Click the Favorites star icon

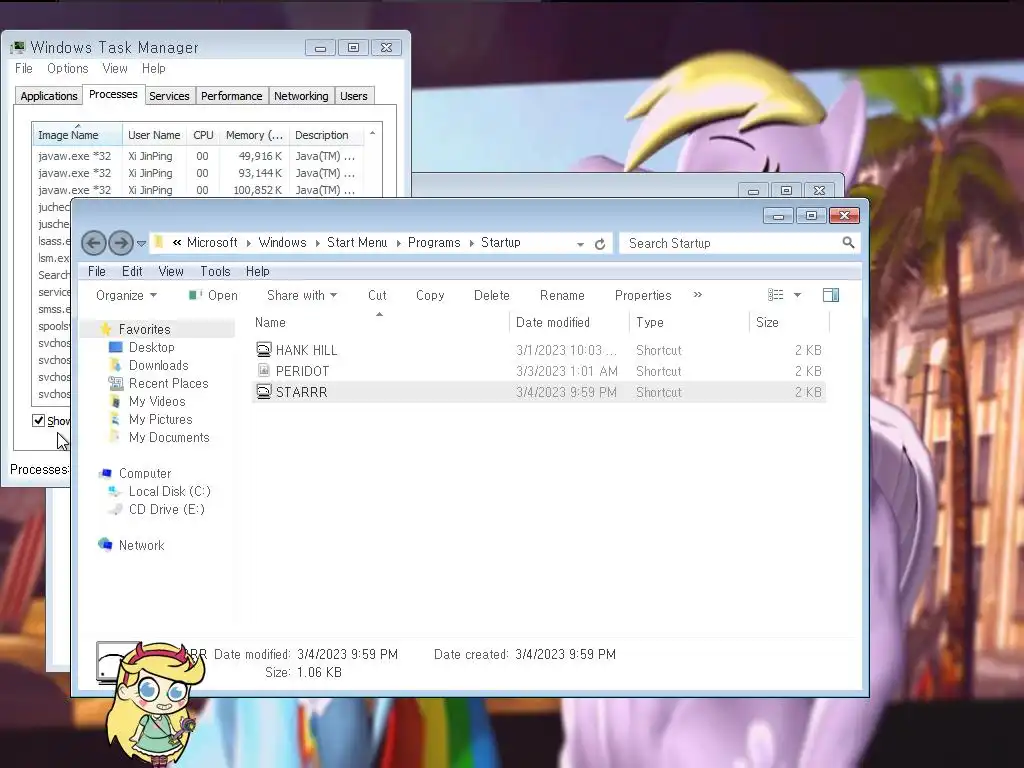(106, 329)
